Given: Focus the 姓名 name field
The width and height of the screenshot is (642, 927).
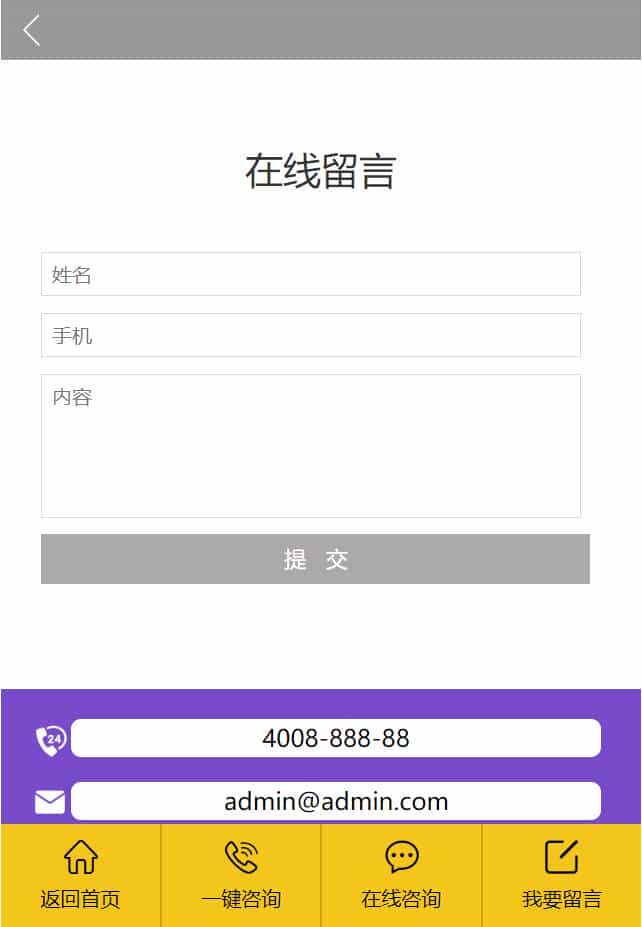Looking at the screenshot, I should (311, 274).
